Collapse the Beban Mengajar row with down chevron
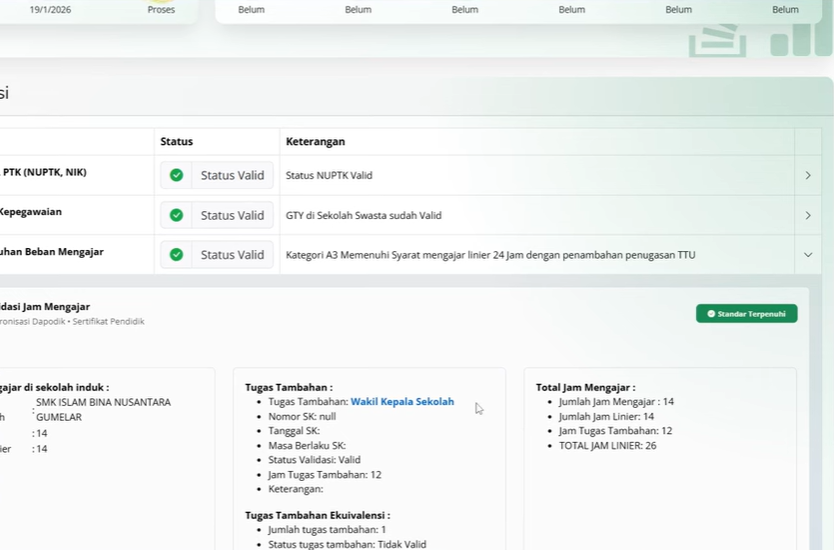 coord(808,255)
